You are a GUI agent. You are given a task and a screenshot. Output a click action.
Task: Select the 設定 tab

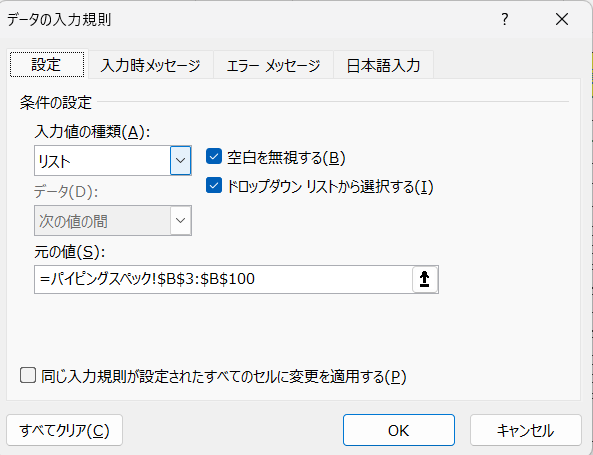click(47, 65)
